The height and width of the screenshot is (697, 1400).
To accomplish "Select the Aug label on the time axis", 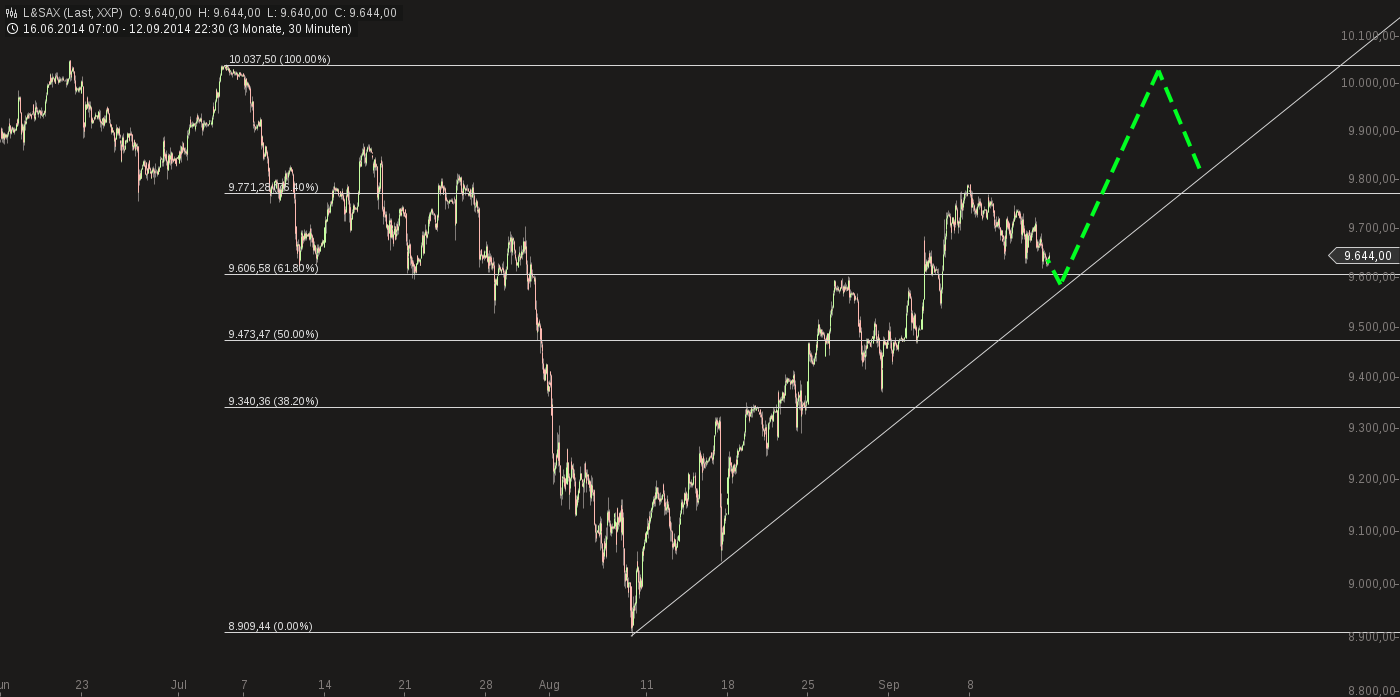I will click(548, 686).
